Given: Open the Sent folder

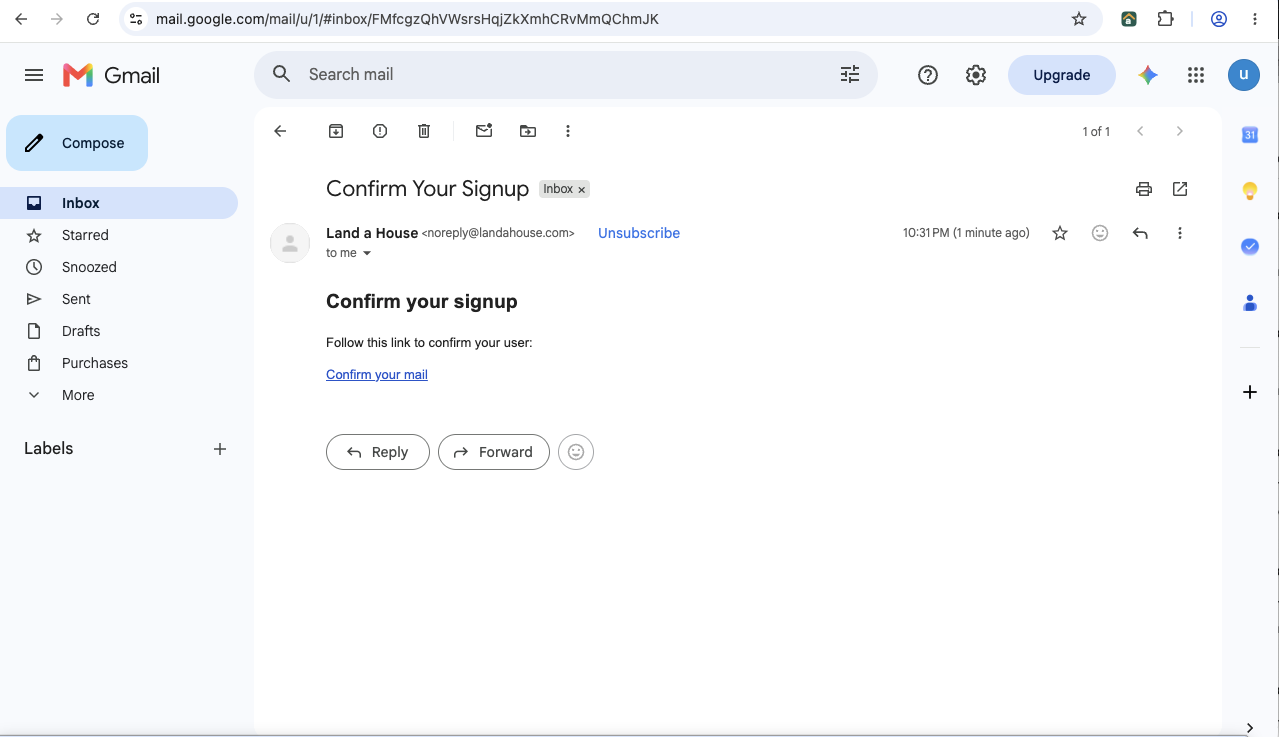Looking at the screenshot, I should 119,299.
